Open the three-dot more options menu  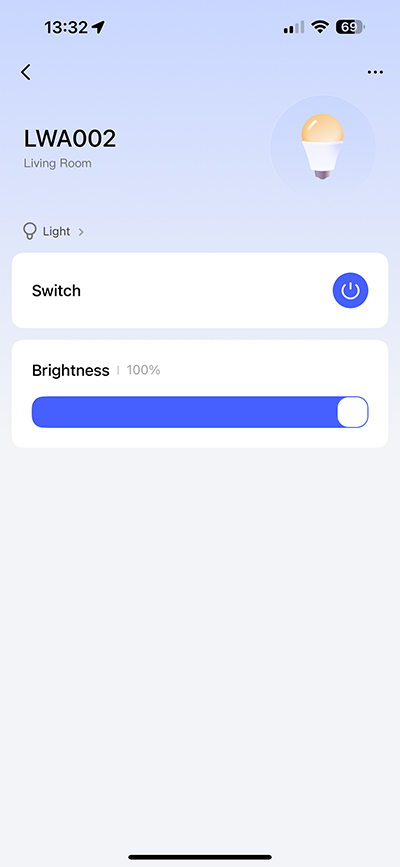coord(375,72)
